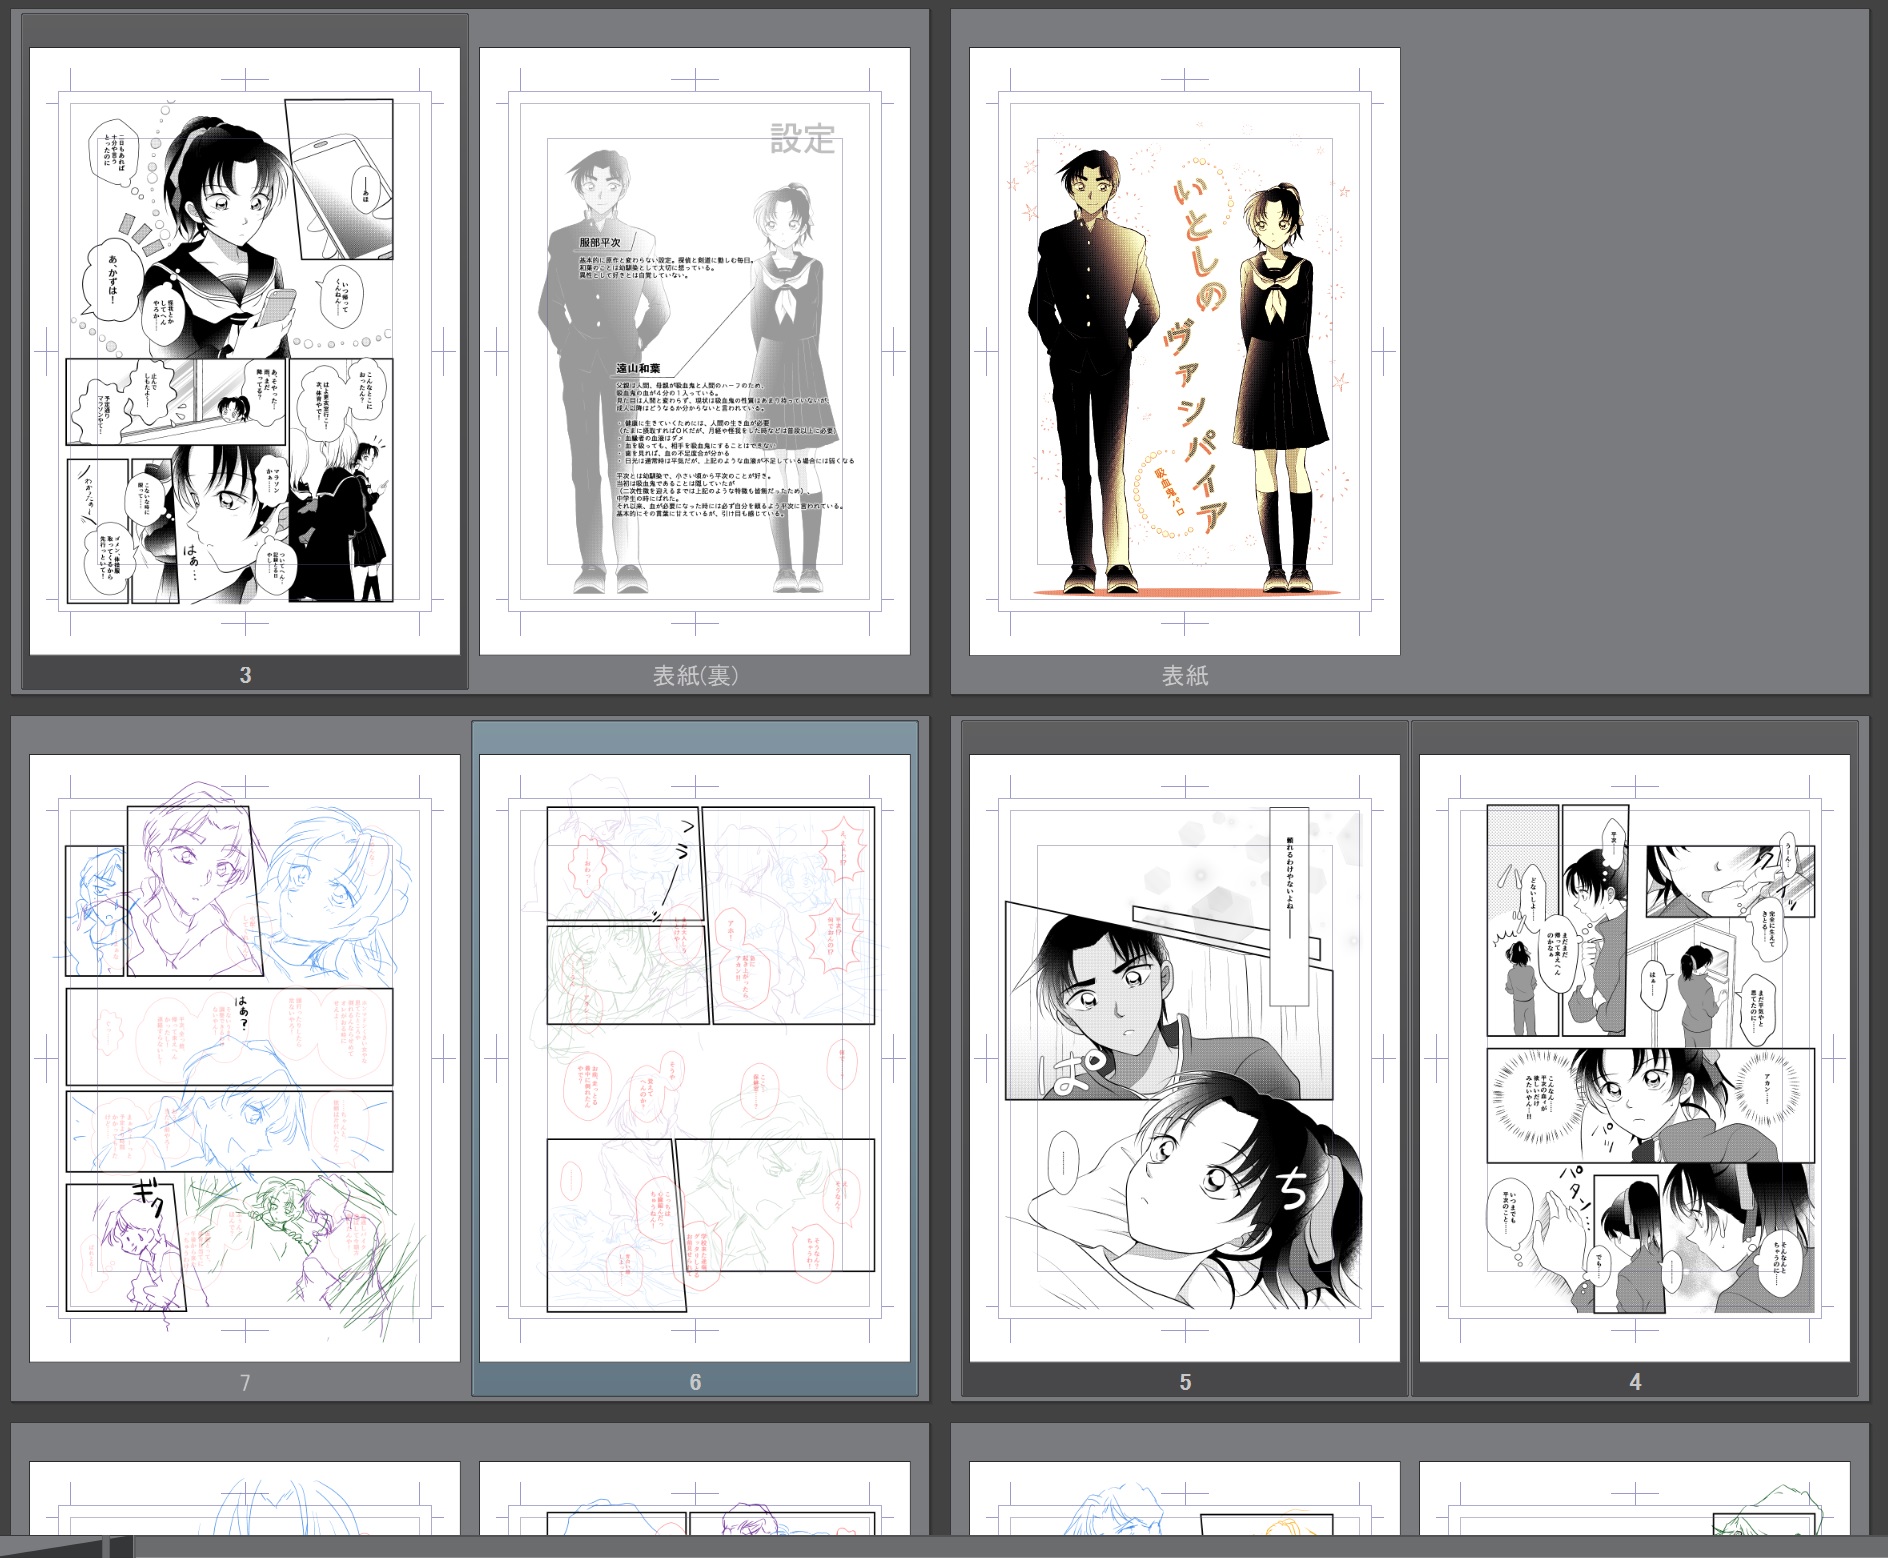
Task: Select the page 7 rough sketch thumbnail
Action: pos(245,1057)
